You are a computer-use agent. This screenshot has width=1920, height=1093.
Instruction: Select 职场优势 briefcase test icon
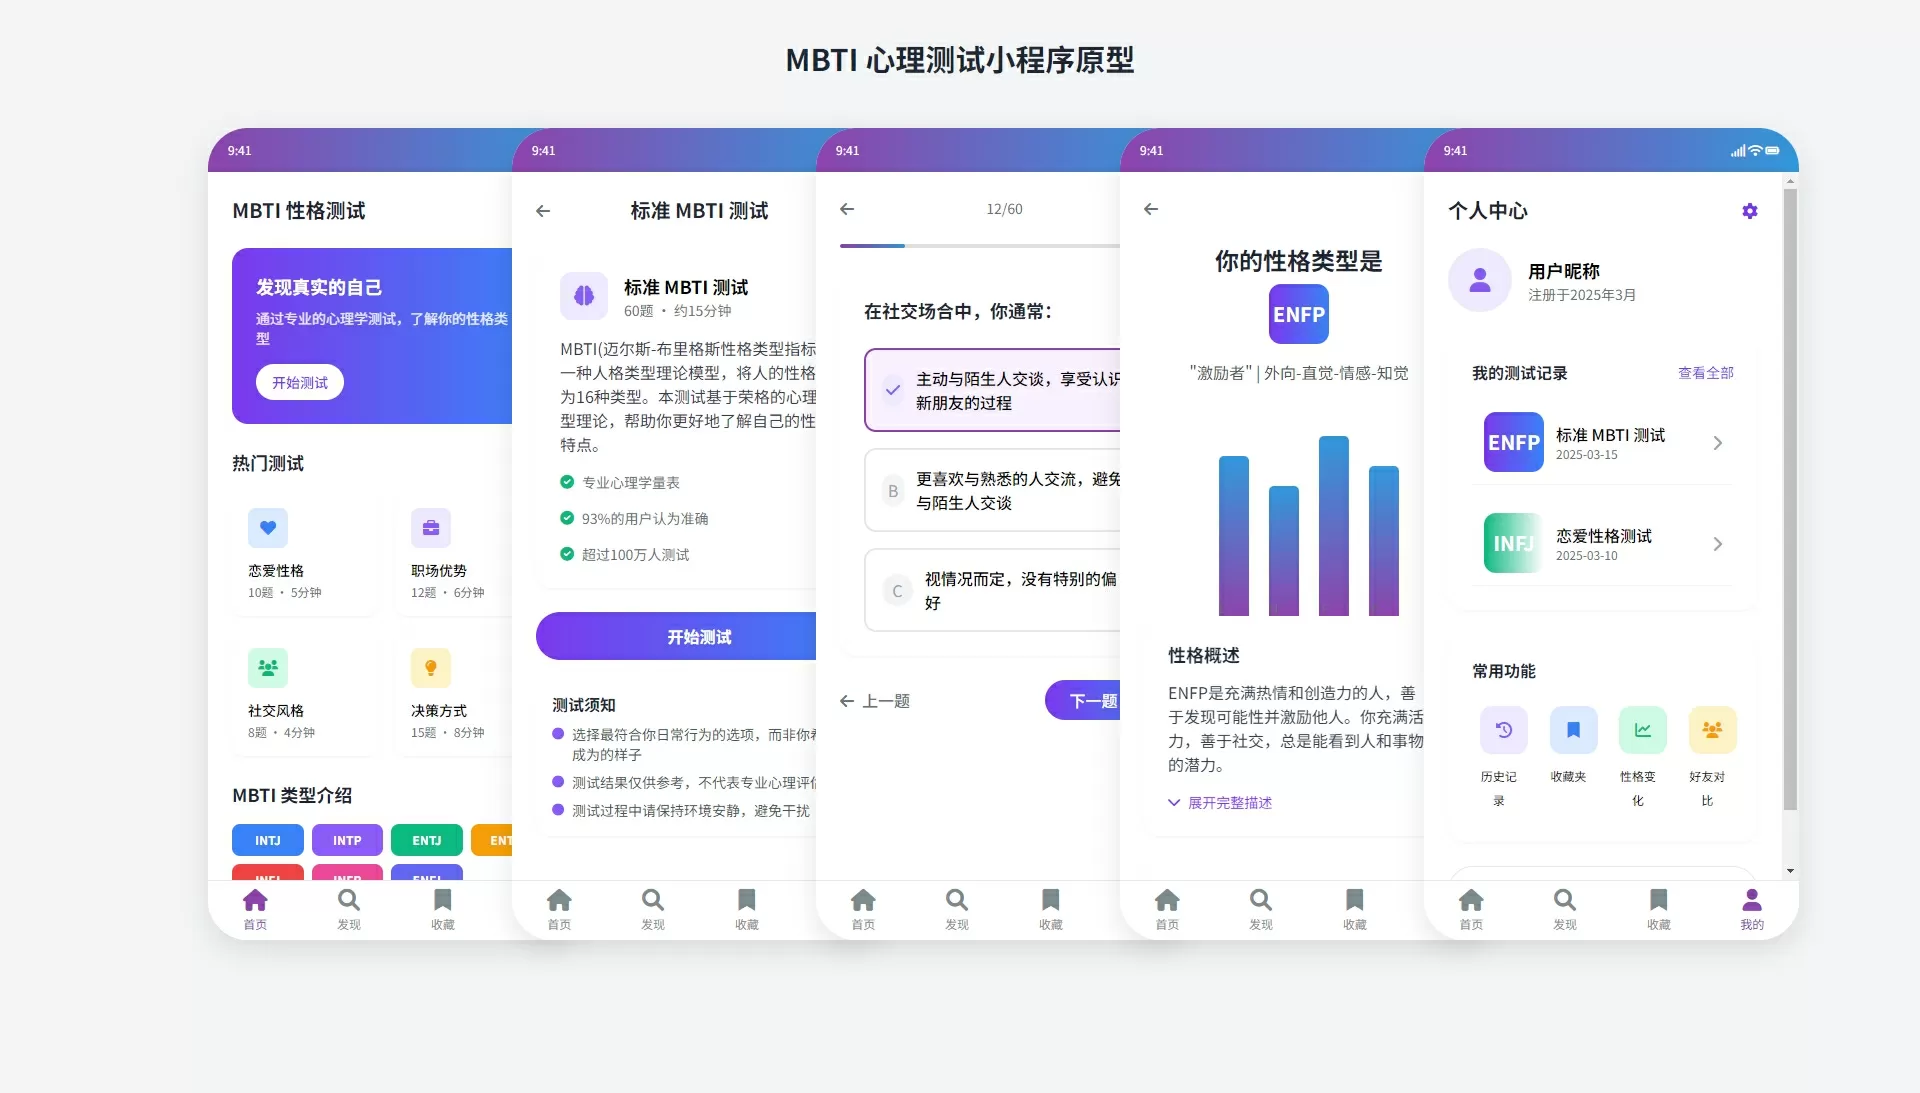coord(431,528)
